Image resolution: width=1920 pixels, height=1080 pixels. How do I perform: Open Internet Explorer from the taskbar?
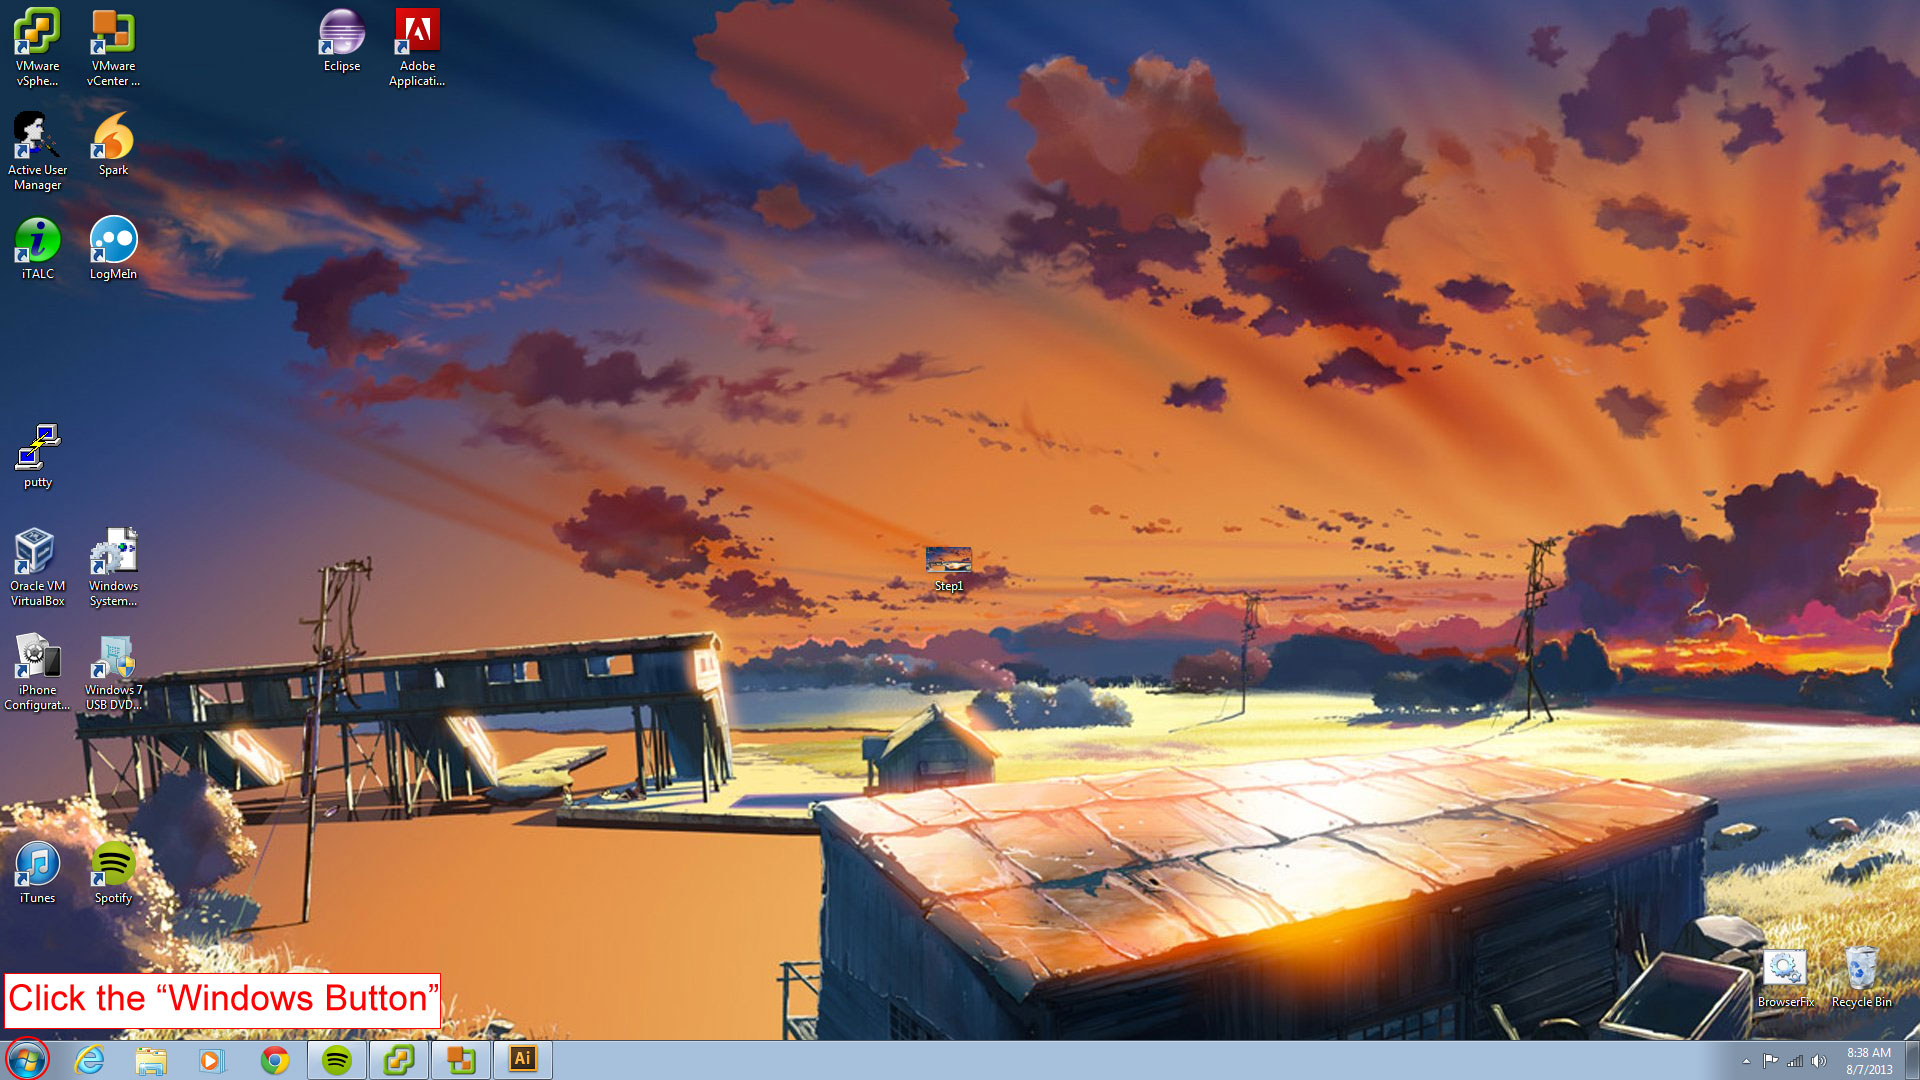(90, 1060)
